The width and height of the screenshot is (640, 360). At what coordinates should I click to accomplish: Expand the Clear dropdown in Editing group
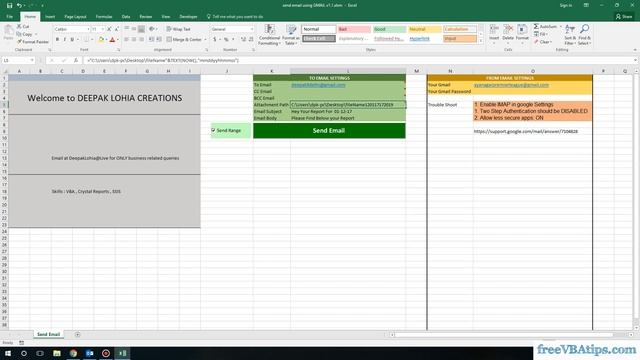[551, 42]
